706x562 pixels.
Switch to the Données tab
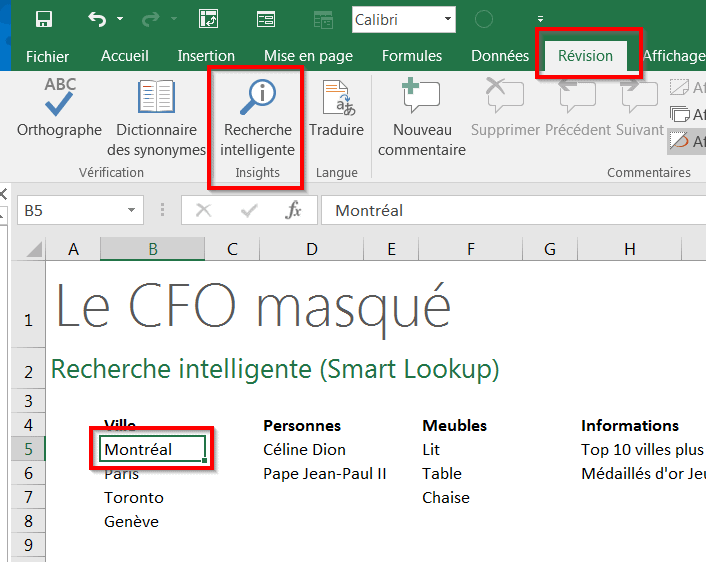pos(500,56)
